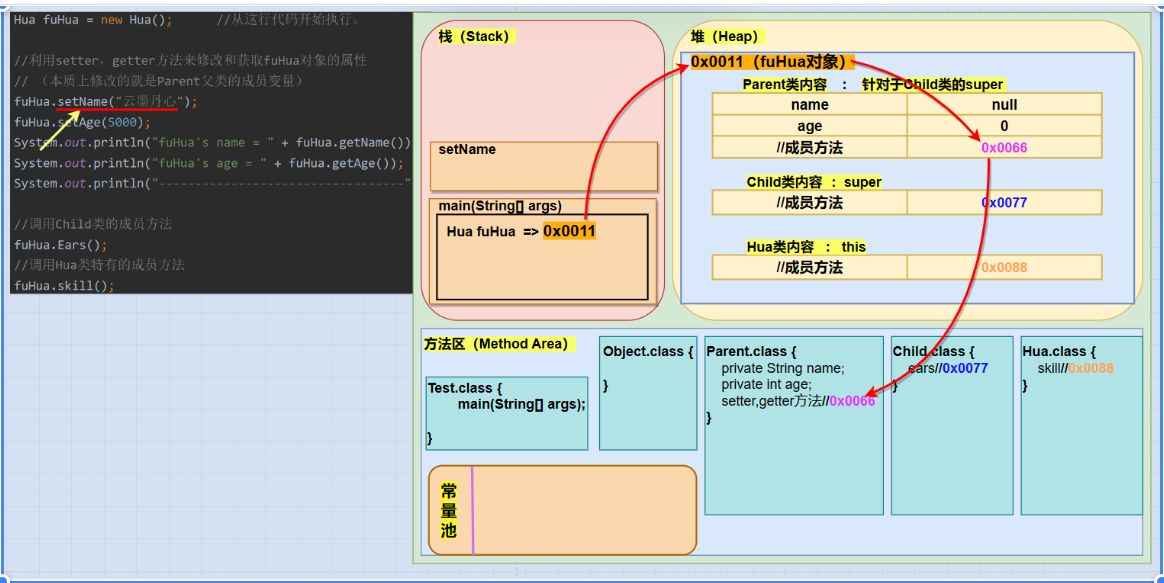The height and width of the screenshot is (583, 1164).
Task: Click the println line printing dashes
Action: [x=212, y=183]
